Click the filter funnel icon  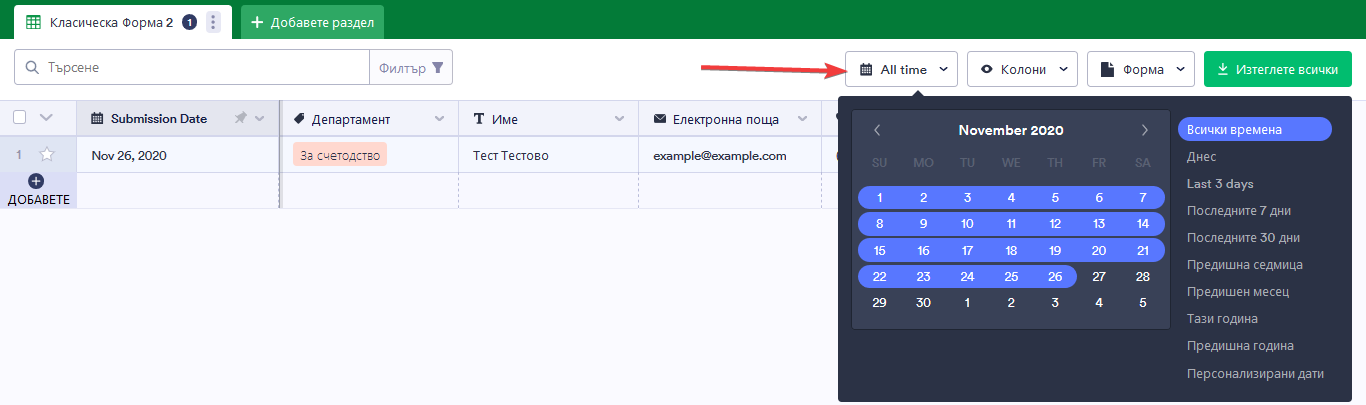point(437,68)
